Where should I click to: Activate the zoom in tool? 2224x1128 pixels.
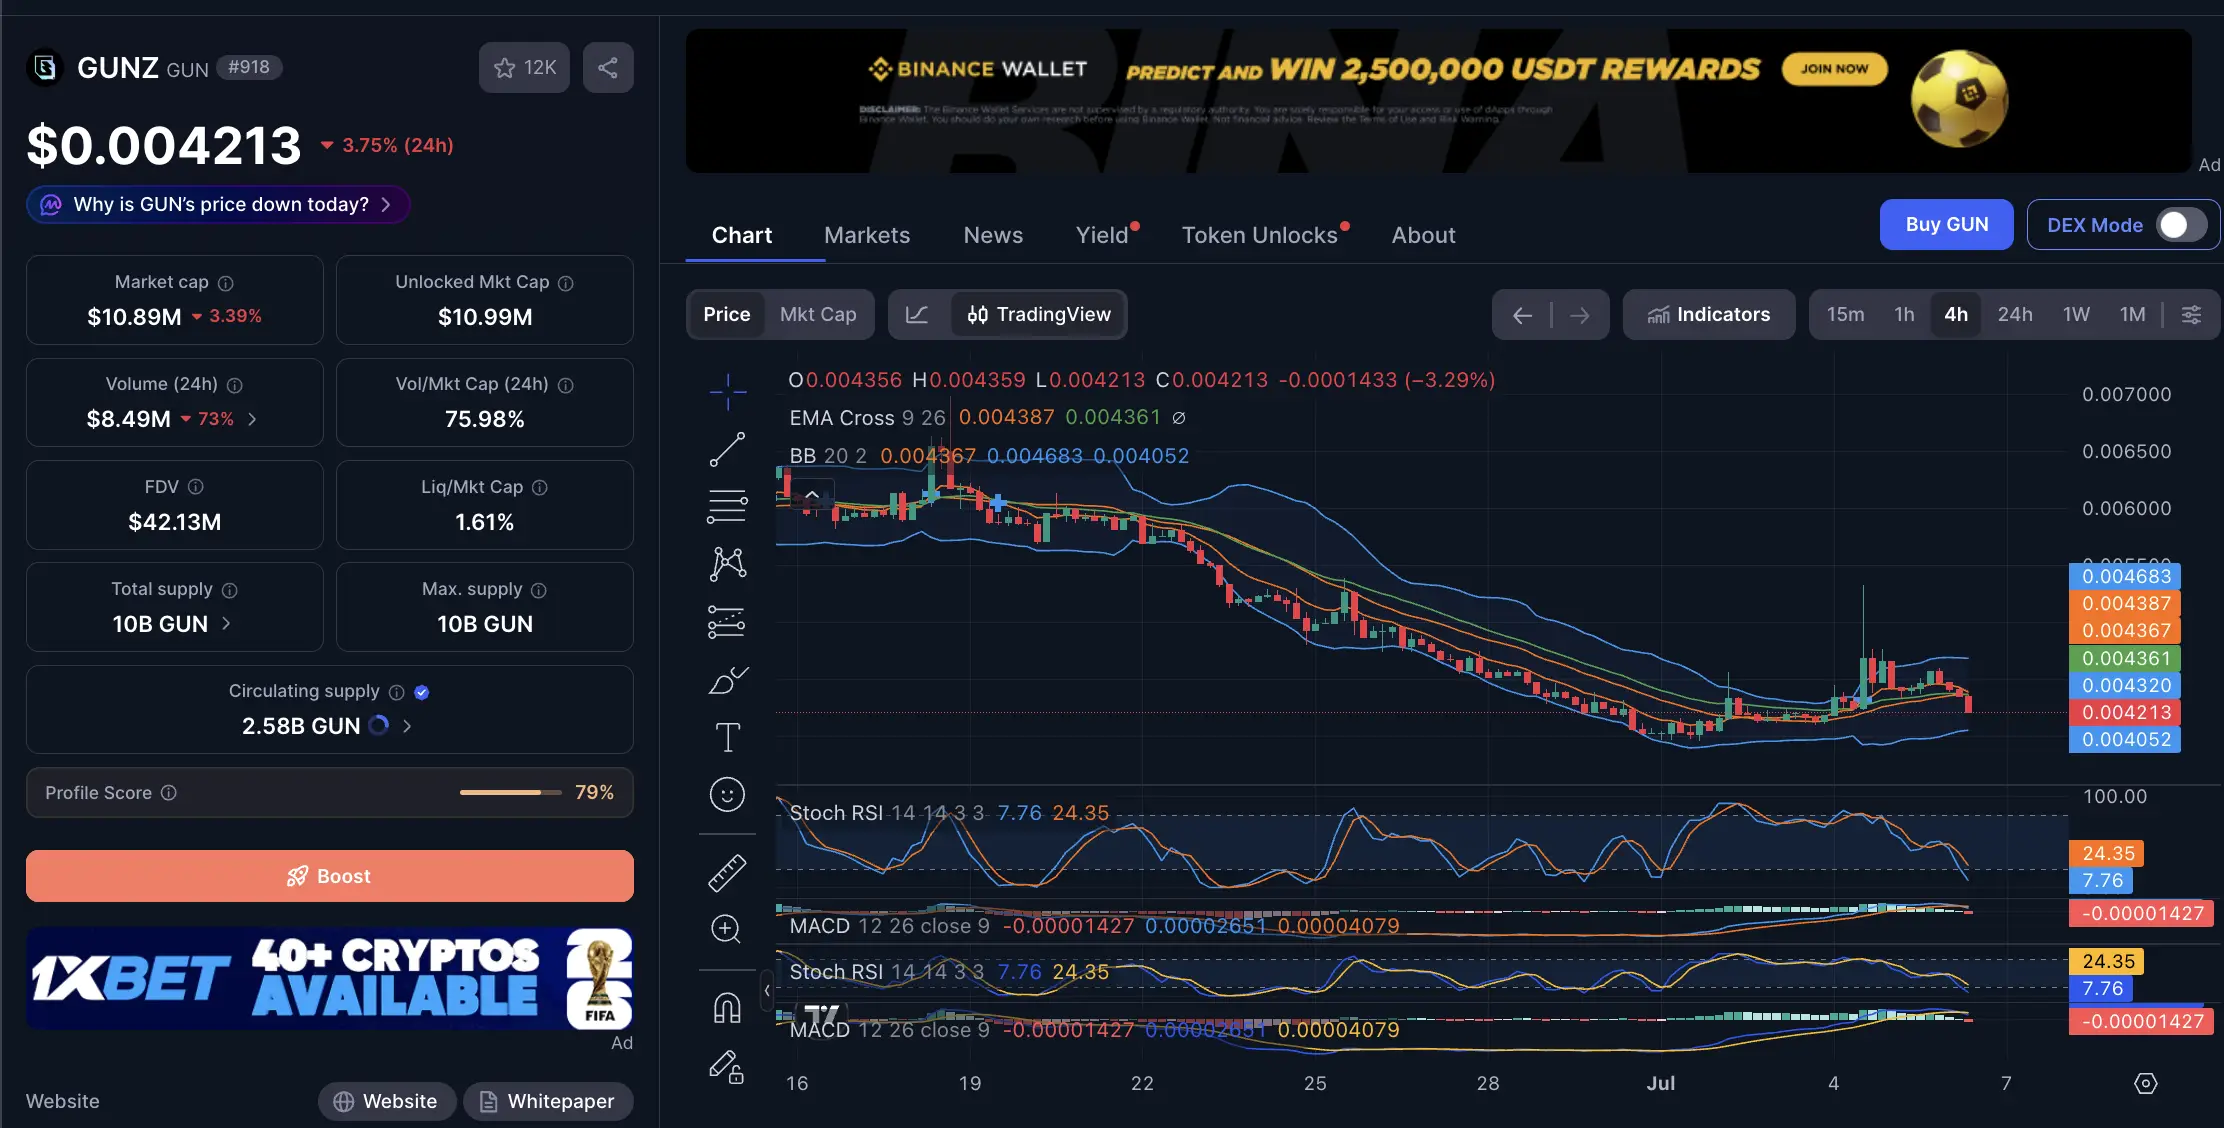pyautogui.click(x=727, y=929)
